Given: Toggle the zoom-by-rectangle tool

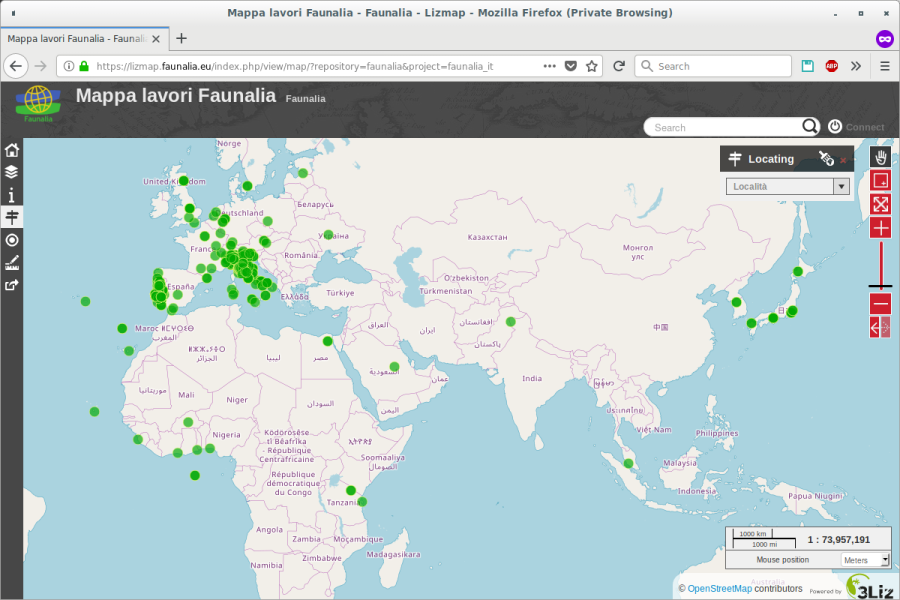Looking at the screenshot, I should pyautogui.click(x=879, y=181).
